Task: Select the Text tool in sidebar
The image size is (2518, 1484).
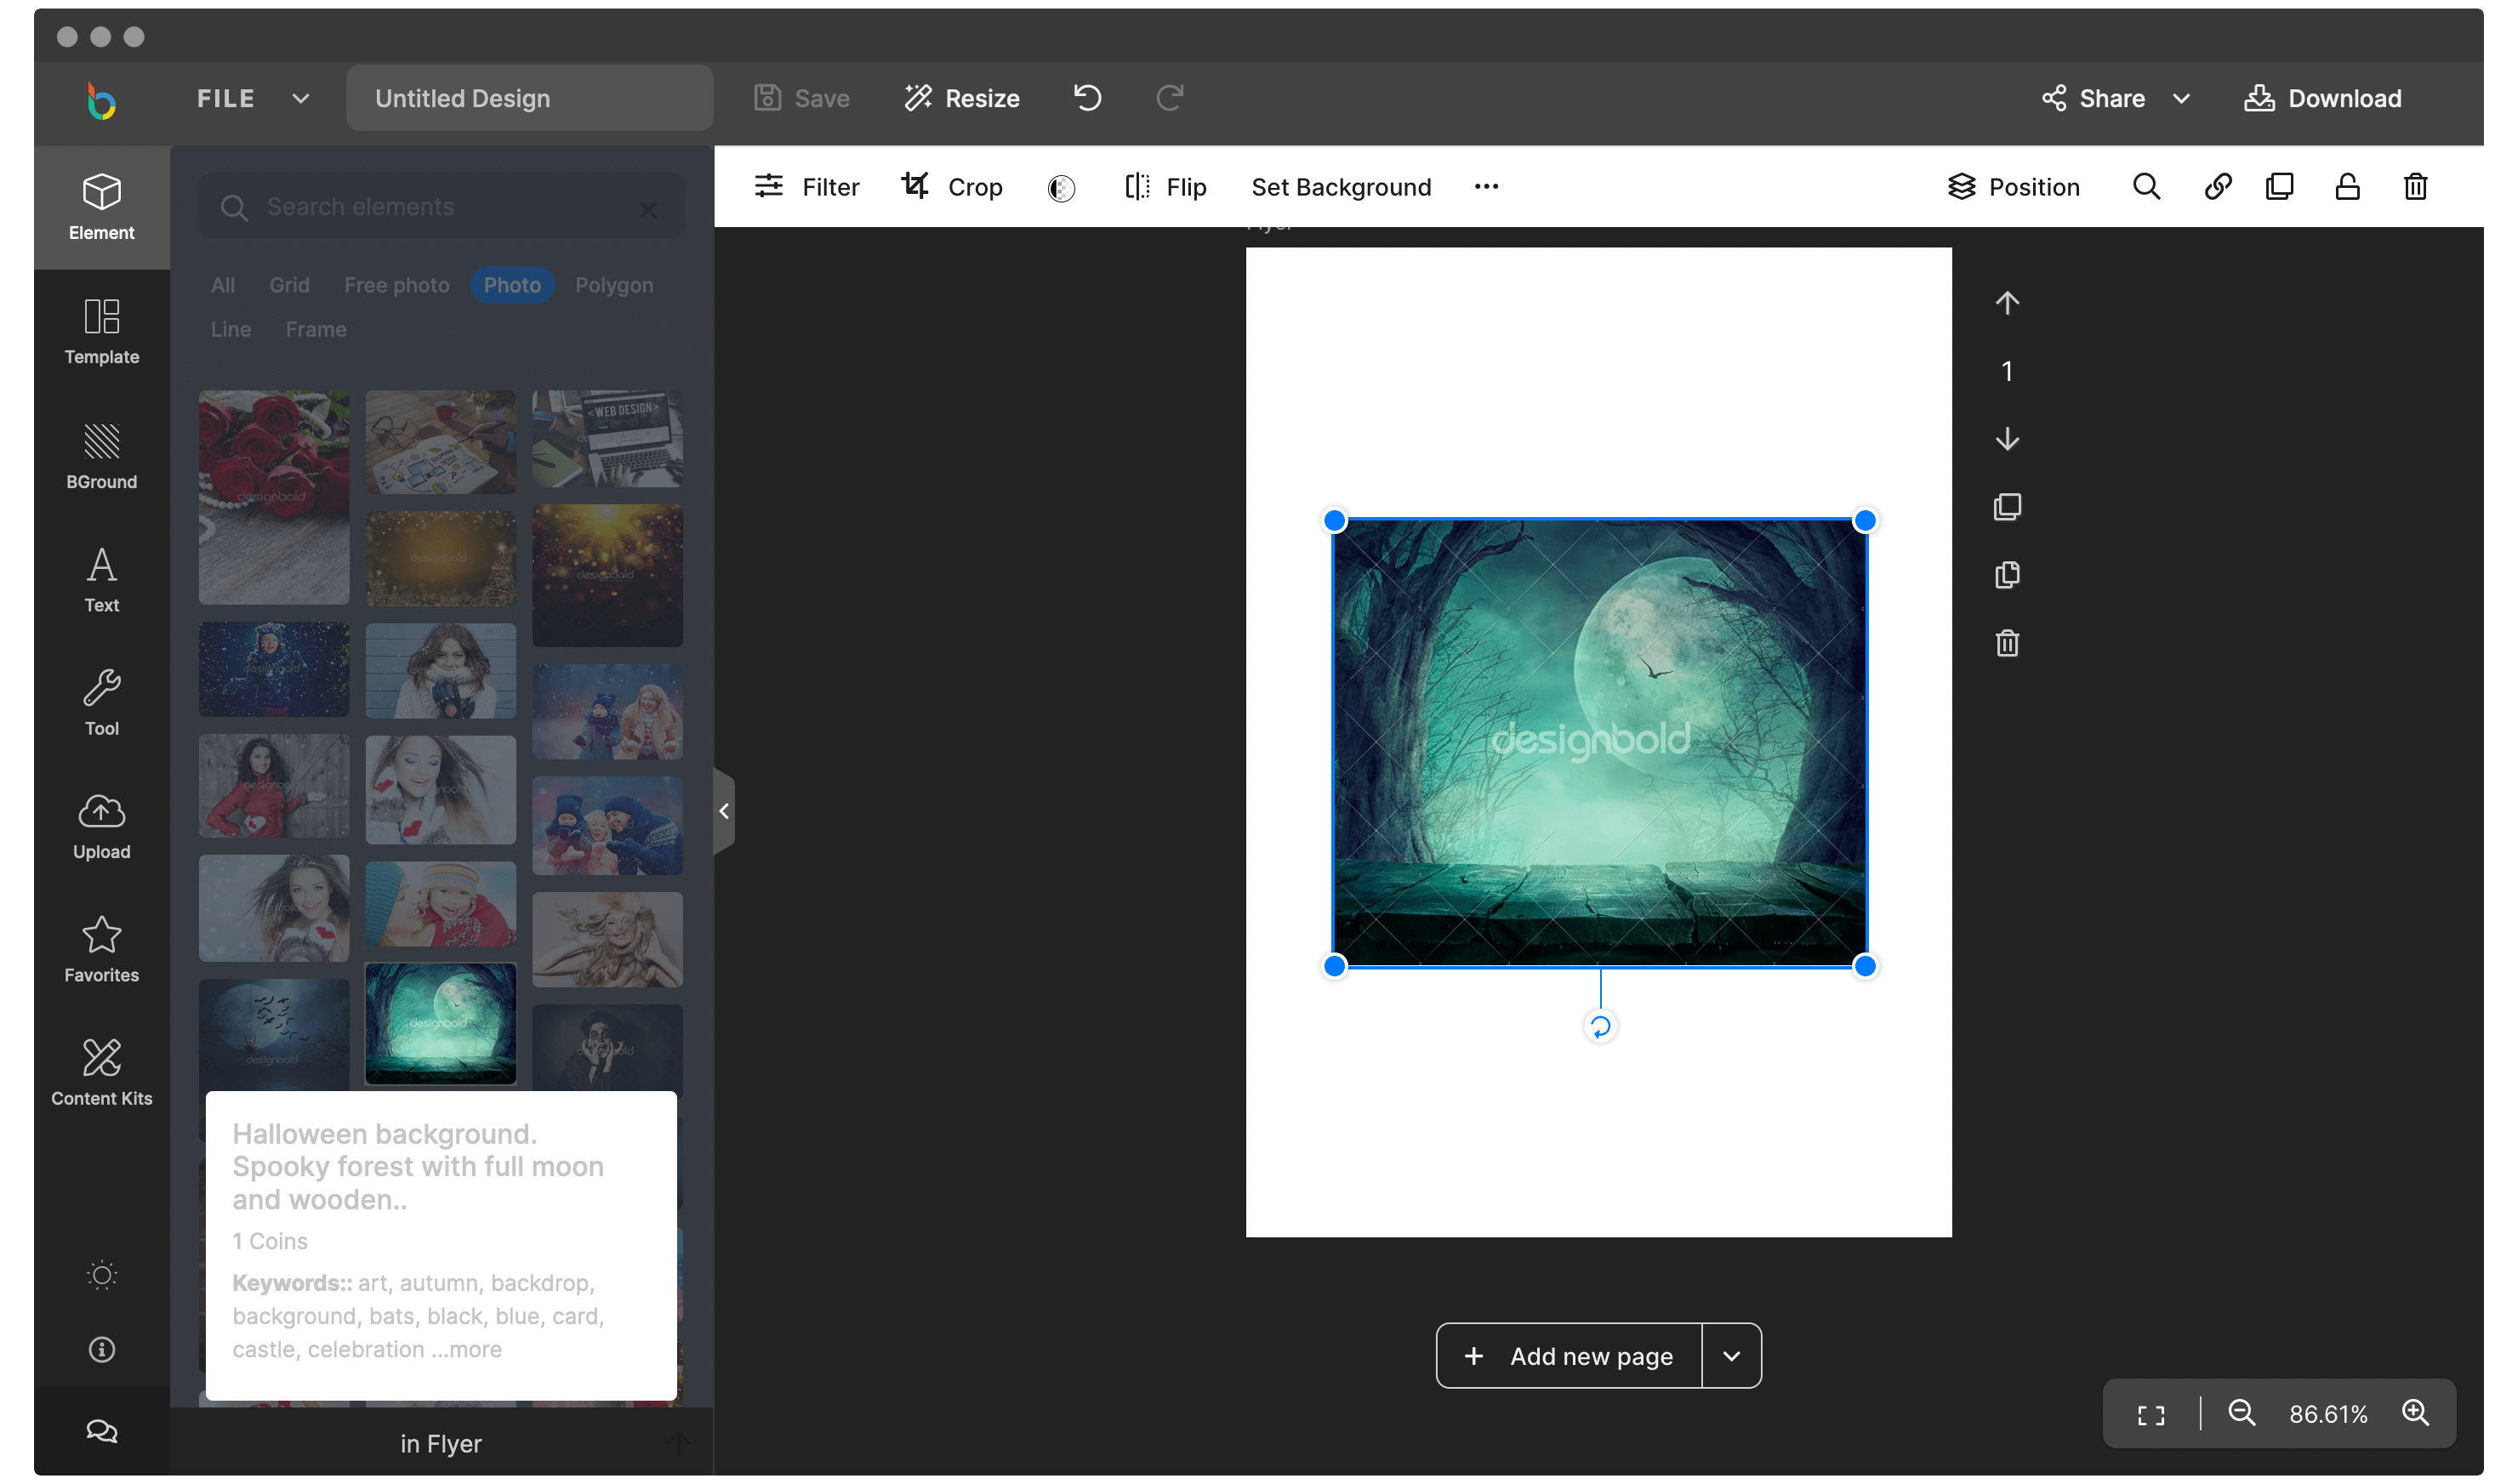Action: [x=102, y=580]
